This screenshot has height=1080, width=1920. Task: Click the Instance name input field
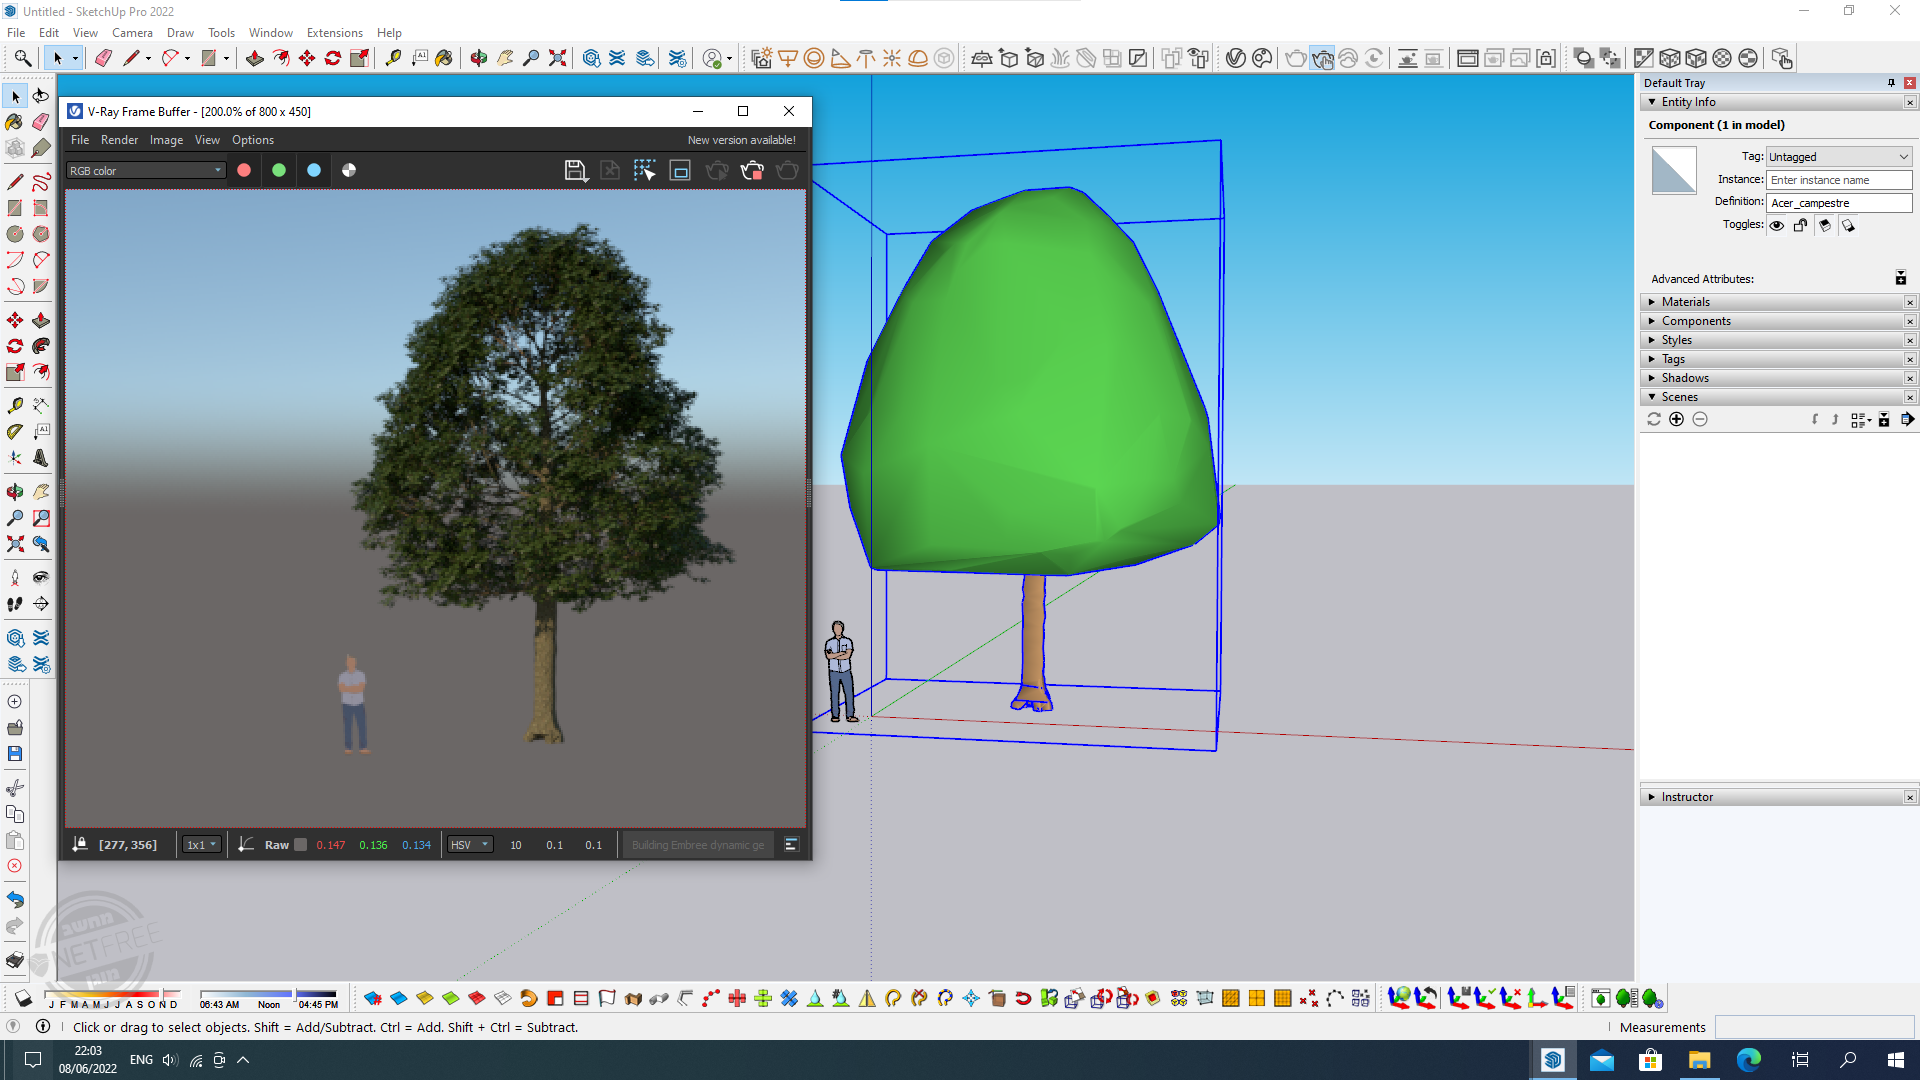pos(1838,180)
